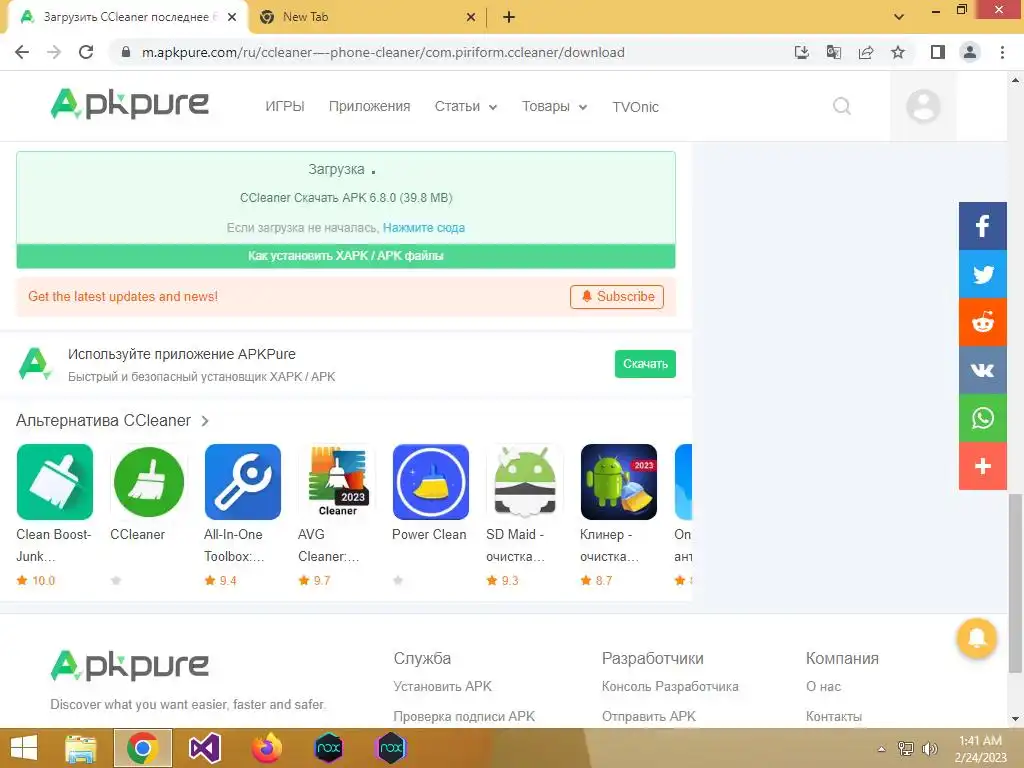Go to ИГРЫ menu
Screen dimensions: 1024x768
(x=285, y=106)
